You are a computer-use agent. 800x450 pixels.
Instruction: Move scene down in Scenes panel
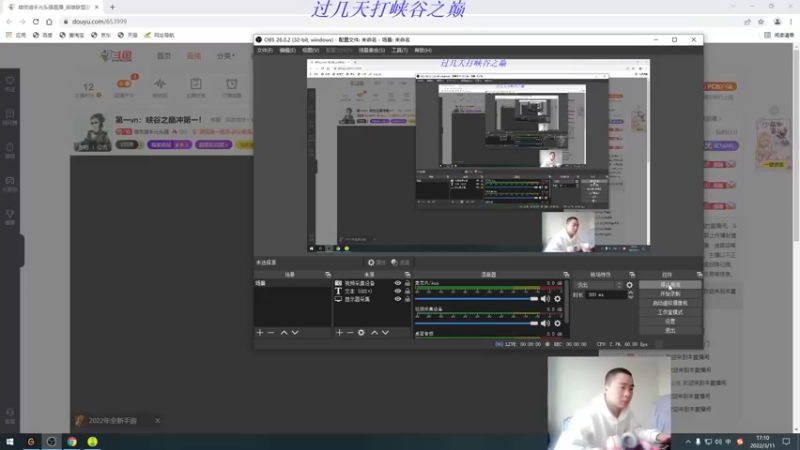point(295,333)
